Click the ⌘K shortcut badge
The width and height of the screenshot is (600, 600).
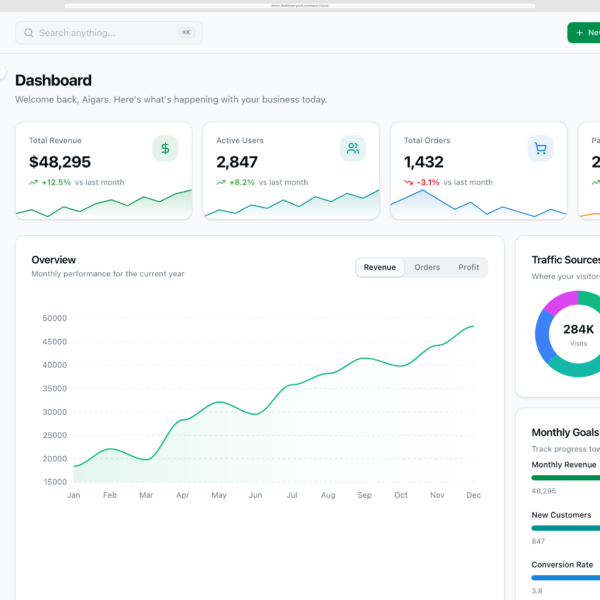pos(186,33)
